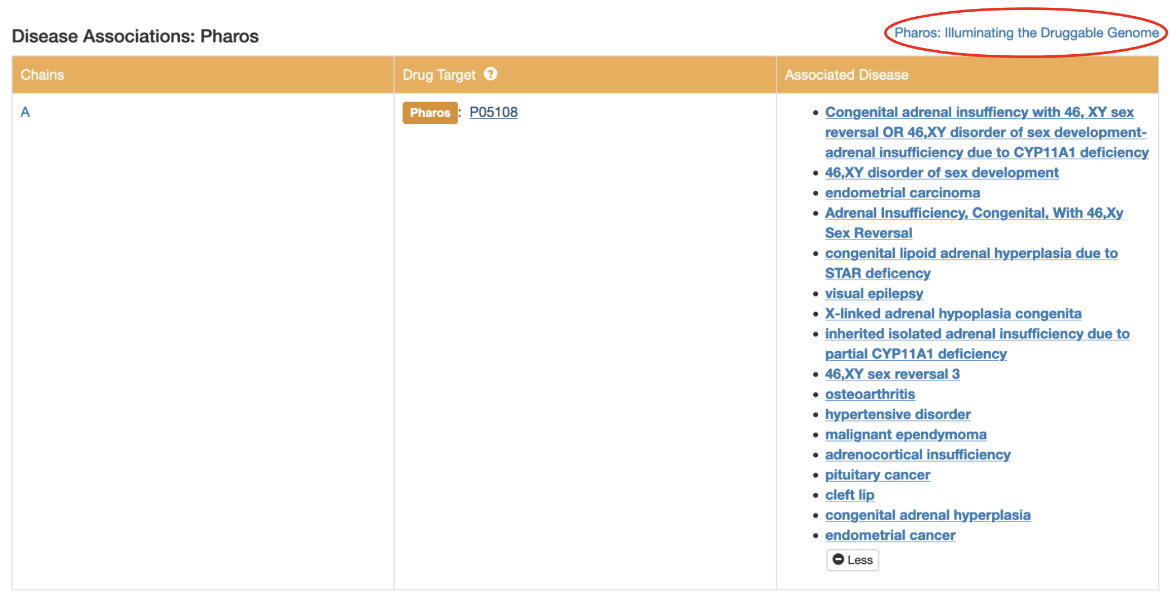
Task: Open the visual epilepsy link
Action: pyautogui.click(x=874, y=293)
